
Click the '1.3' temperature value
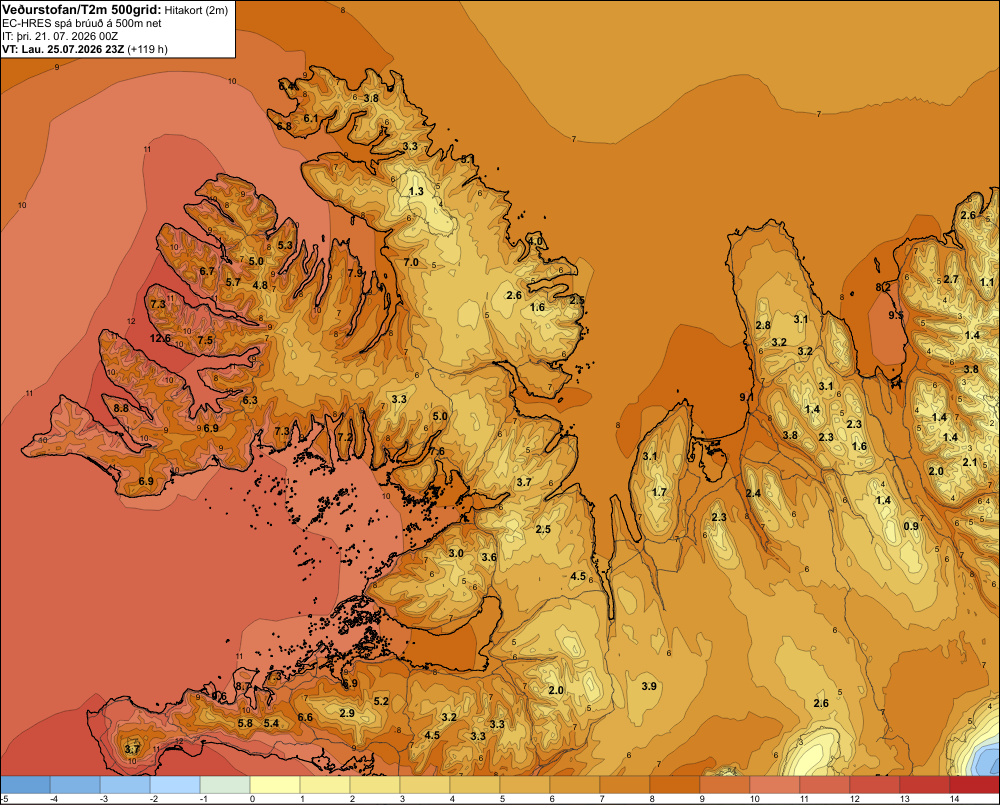tap(416, 191)
